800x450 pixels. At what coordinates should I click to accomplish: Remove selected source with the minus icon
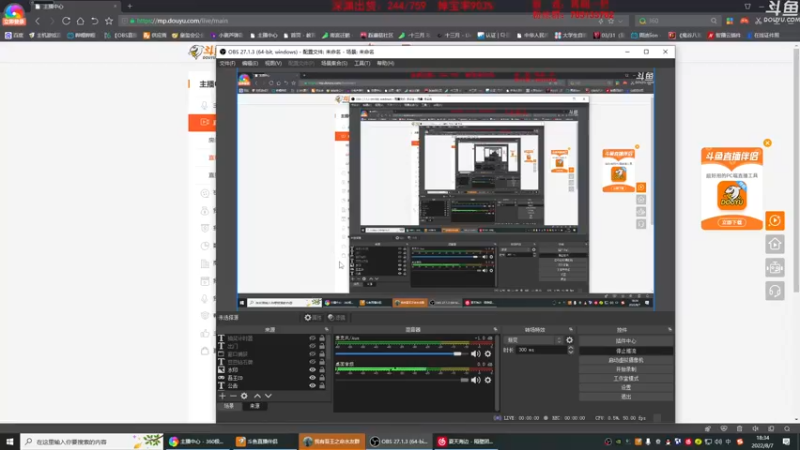click(233, 396)
